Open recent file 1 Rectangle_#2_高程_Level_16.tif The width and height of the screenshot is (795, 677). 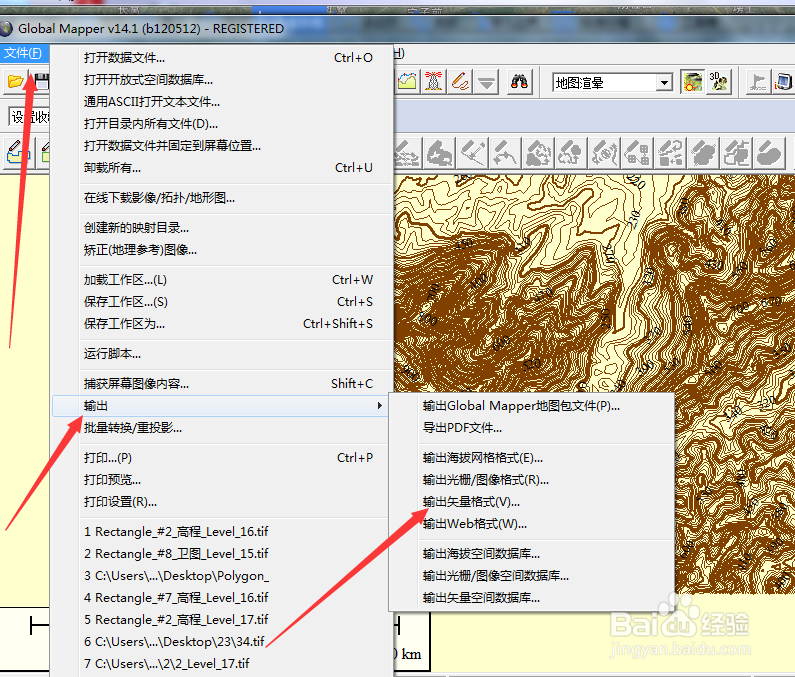223,531
